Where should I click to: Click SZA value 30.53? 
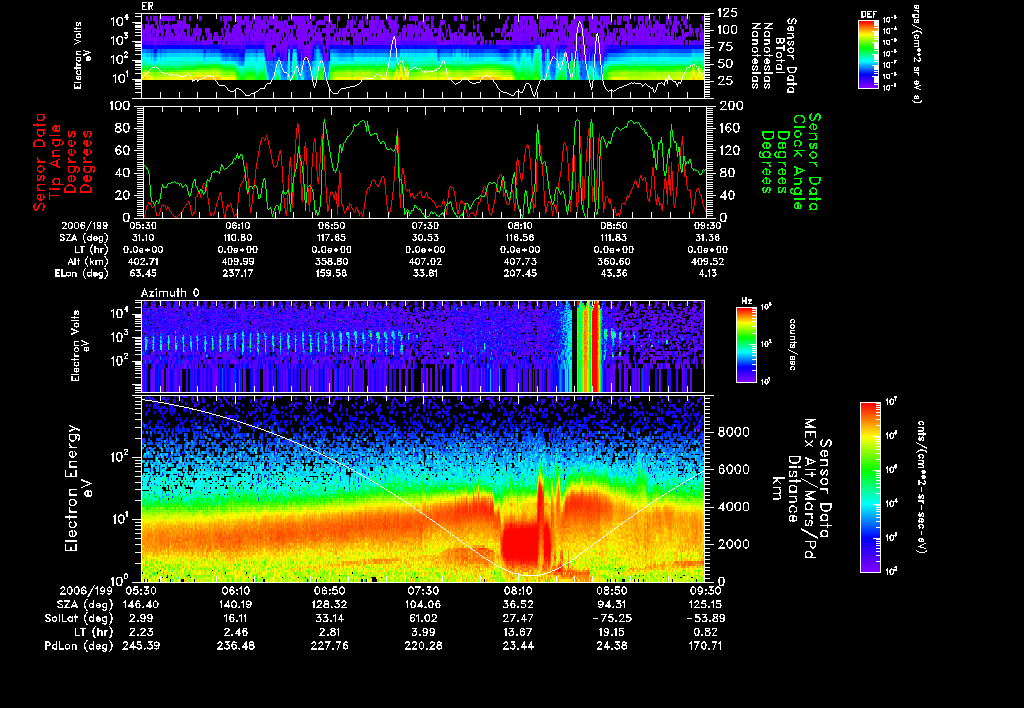425,238
